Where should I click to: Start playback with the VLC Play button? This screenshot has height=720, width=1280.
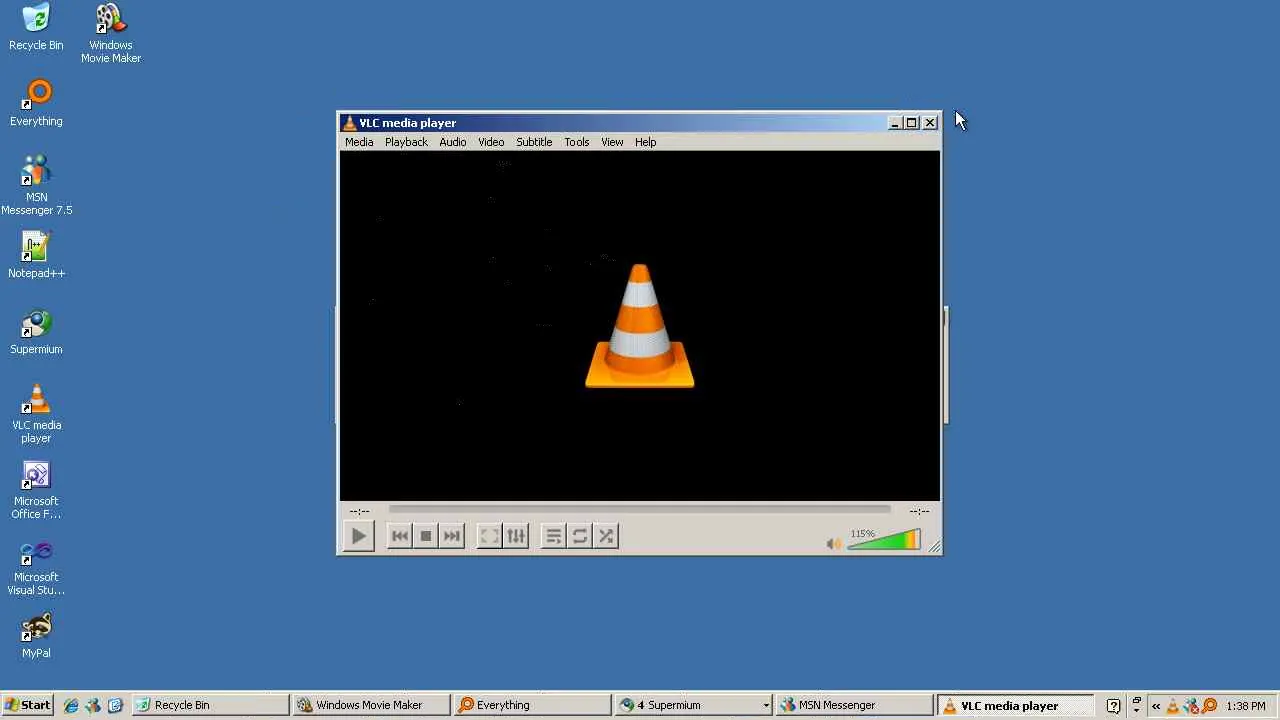click(x=358, y=536)
